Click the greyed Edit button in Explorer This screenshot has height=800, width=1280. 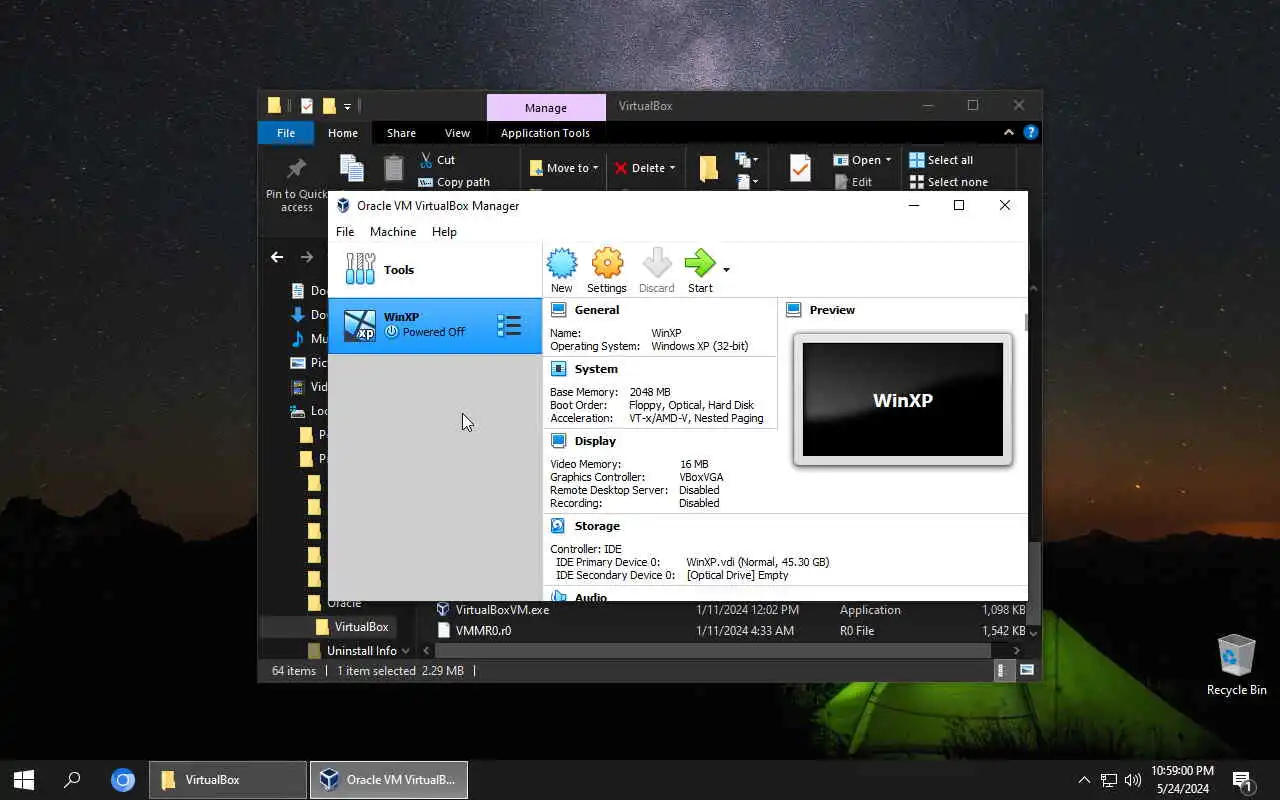pyautogui.click(x=853, y=182)
